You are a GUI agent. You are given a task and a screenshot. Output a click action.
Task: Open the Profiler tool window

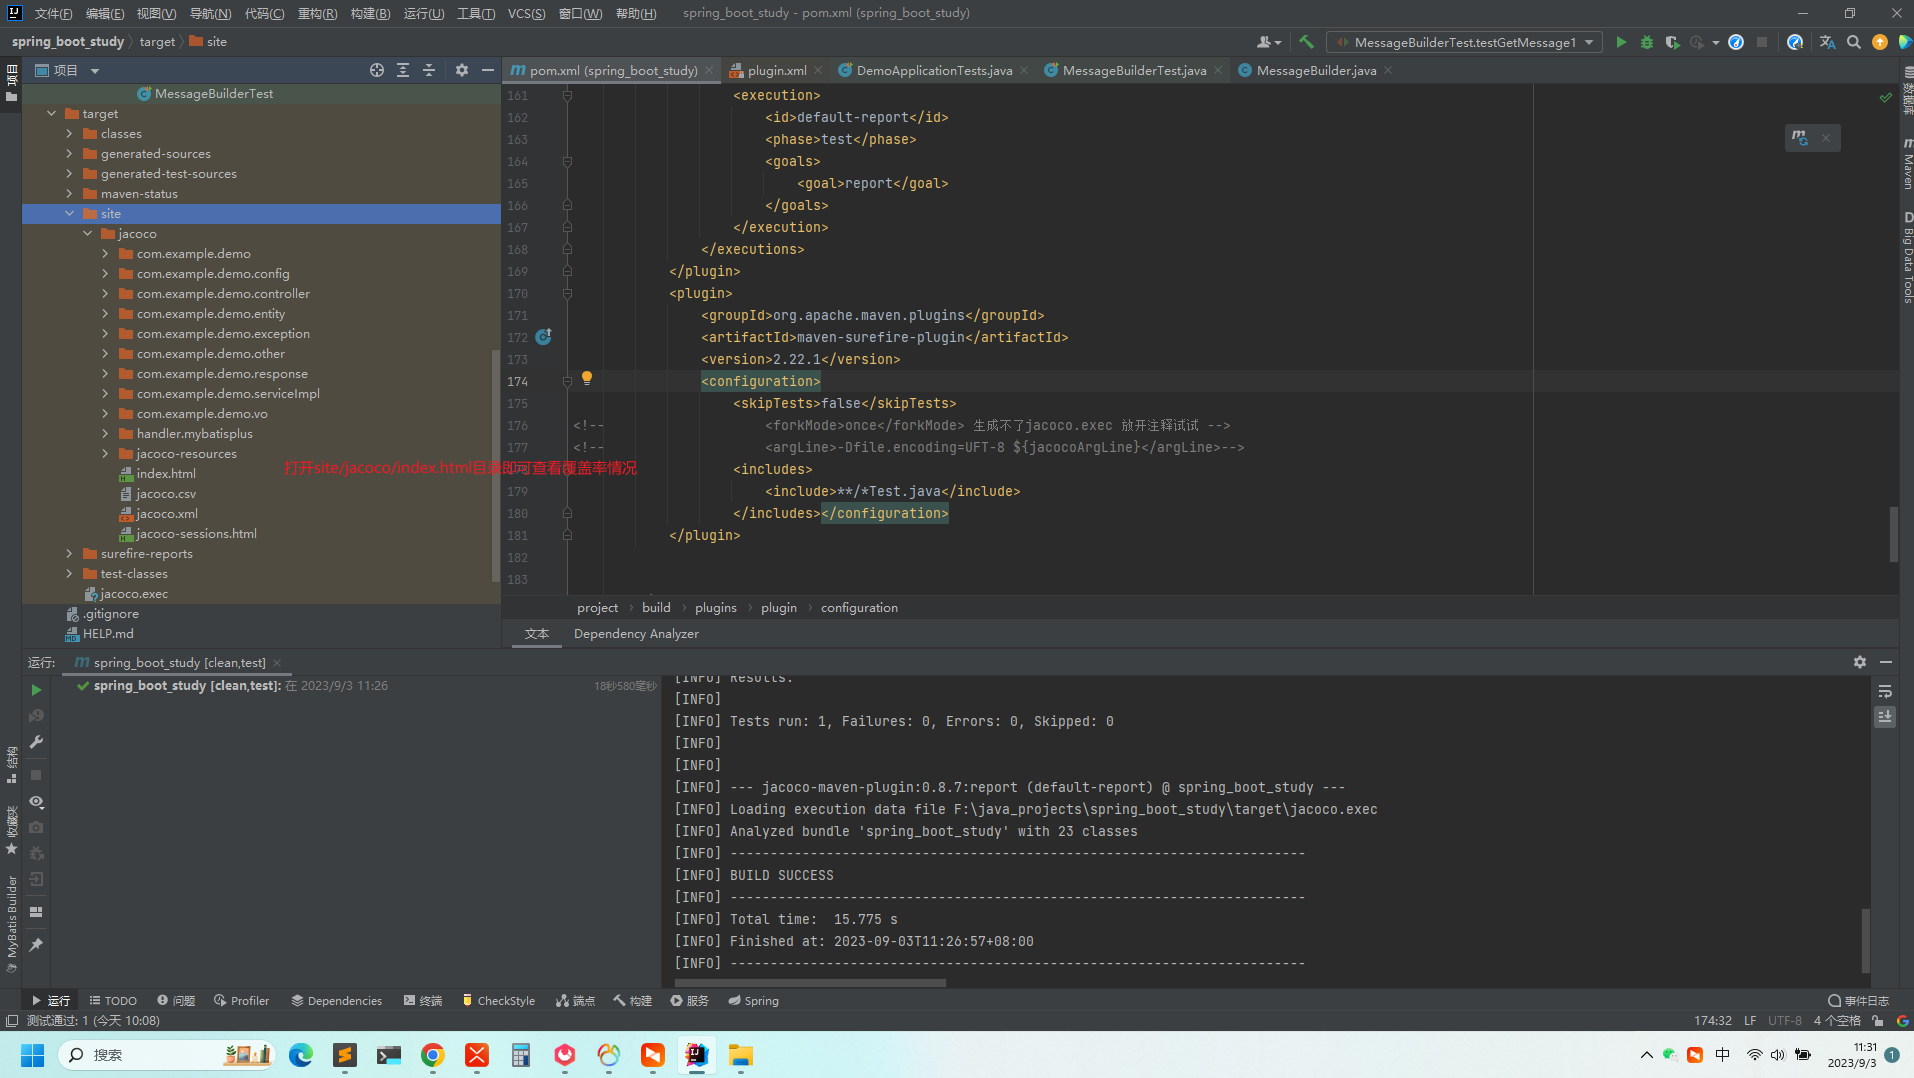pos(241,1001)
